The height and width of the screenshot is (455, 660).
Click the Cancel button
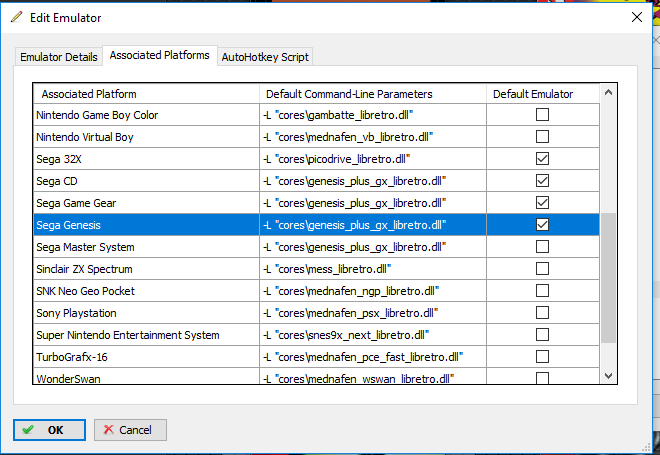[130, 430]
